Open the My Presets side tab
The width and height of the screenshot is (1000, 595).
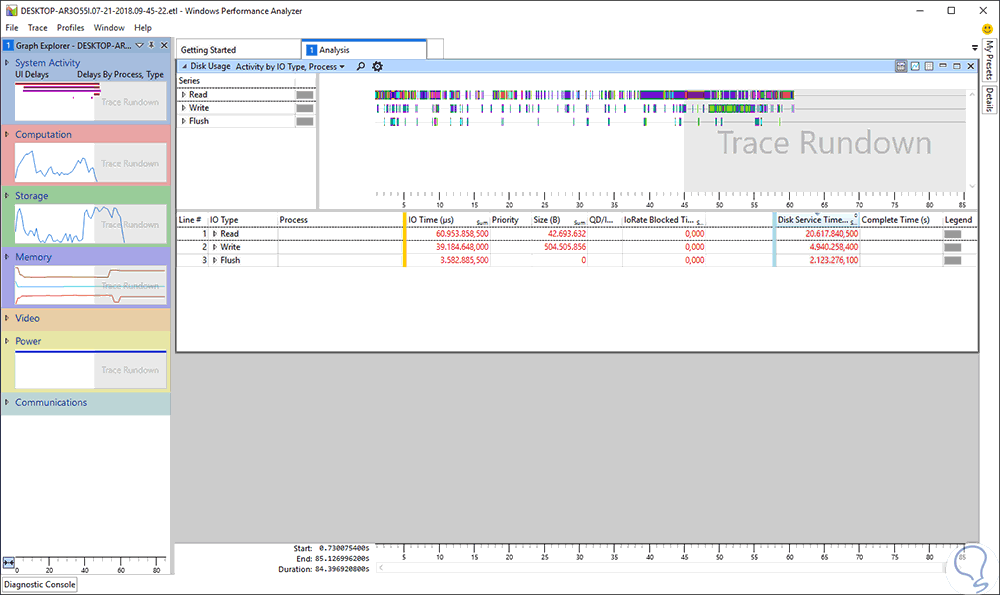[989, 61]
